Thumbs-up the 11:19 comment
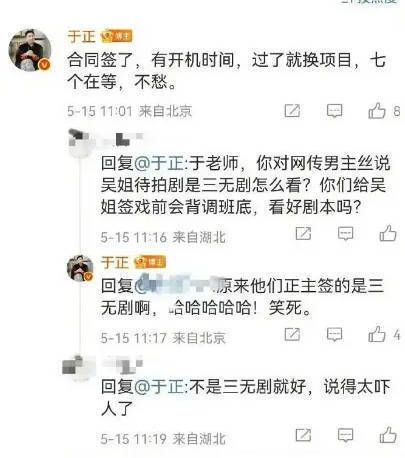This screenshot has height=458, width=405. coord(388,434)
